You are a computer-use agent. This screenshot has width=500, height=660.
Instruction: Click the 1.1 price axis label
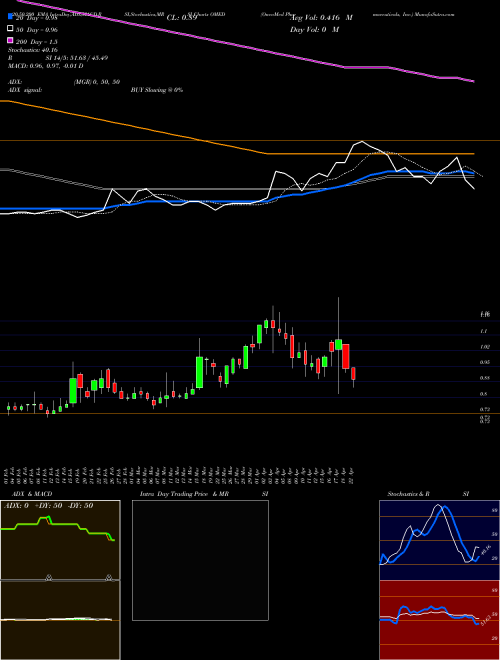484,331
